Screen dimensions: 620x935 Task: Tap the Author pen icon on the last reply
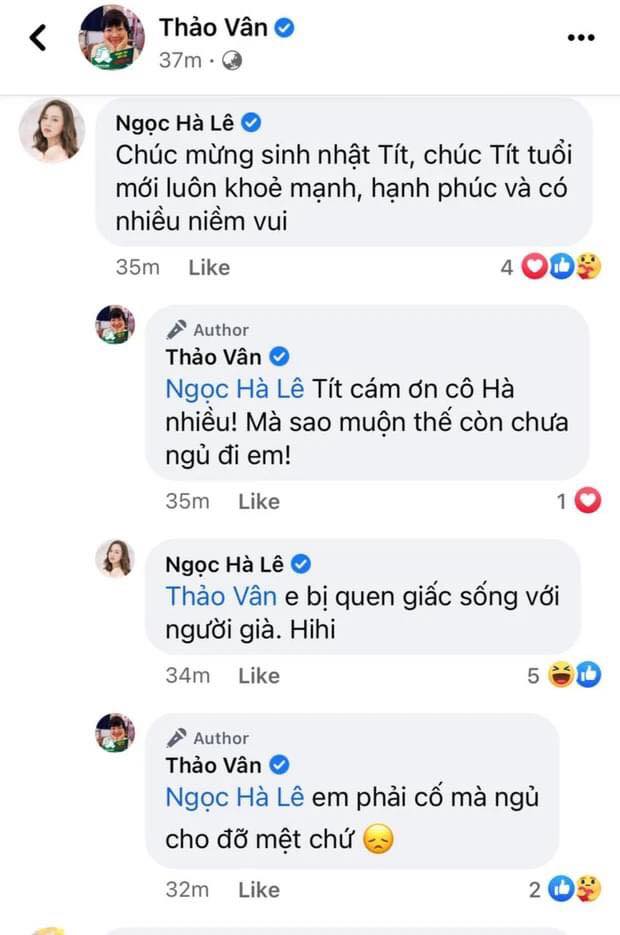[x=177, y=738]
